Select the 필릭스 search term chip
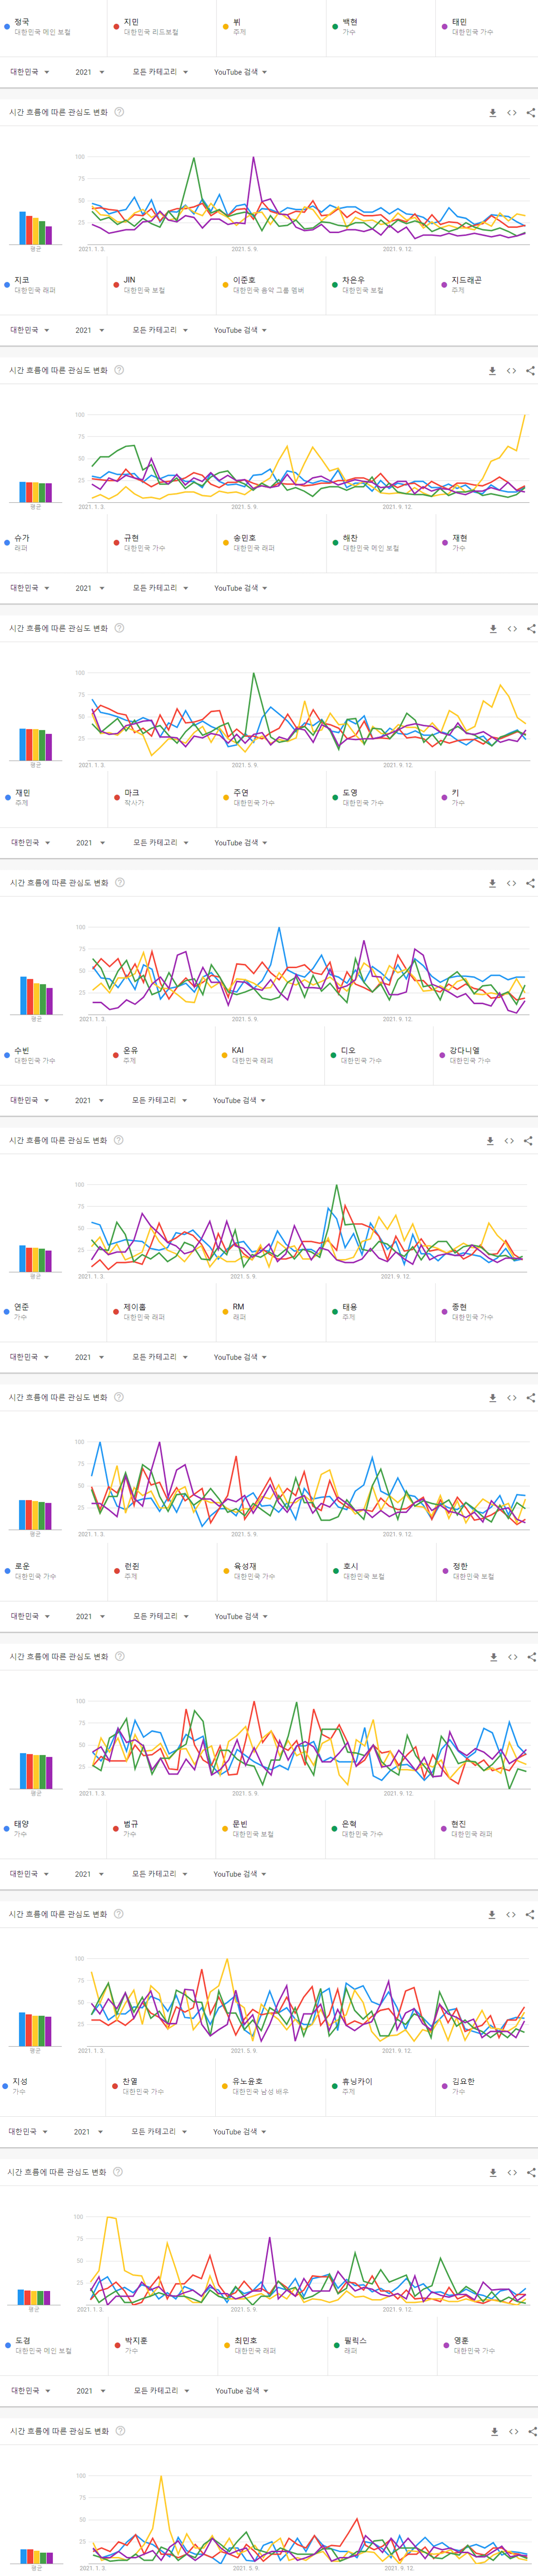538x2576 pixels. coord(381,2345)
